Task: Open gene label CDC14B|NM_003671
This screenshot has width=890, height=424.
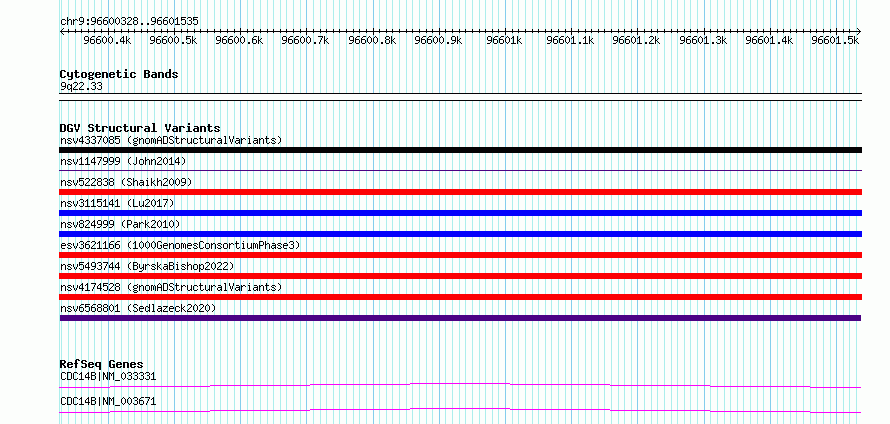Action: coord(108,402)
